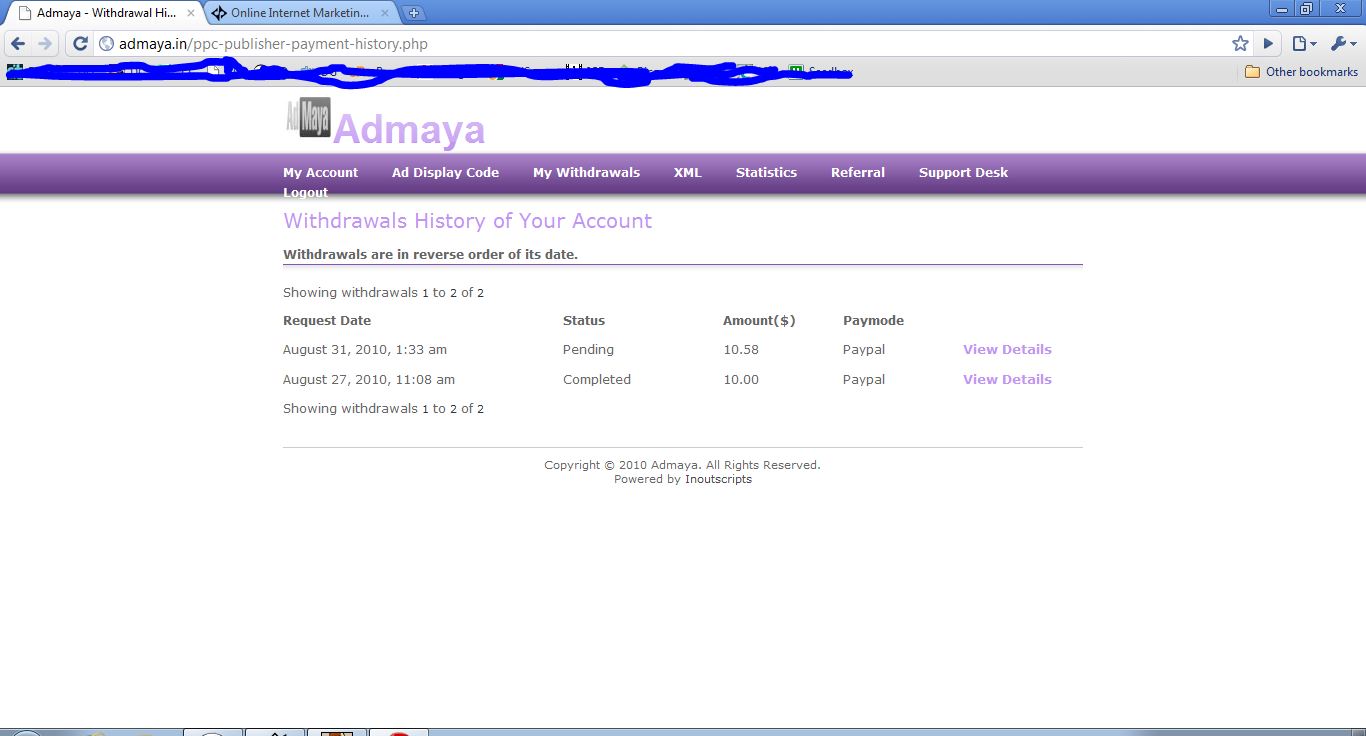
Task: View Details of the Pending 10.58 withdrawal
Action: (x=1007, y=349)
